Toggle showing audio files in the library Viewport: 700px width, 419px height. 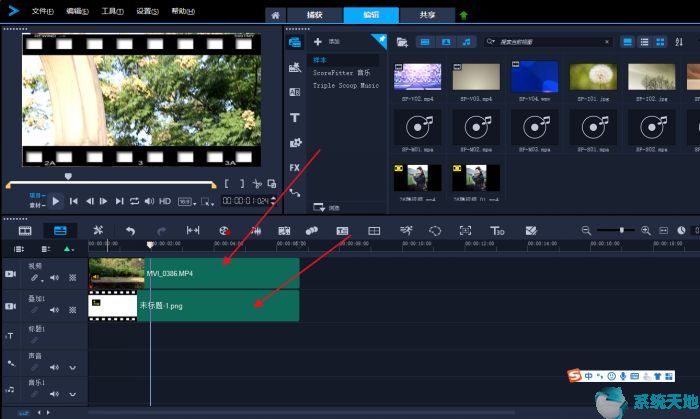click(x=466, y=42)
